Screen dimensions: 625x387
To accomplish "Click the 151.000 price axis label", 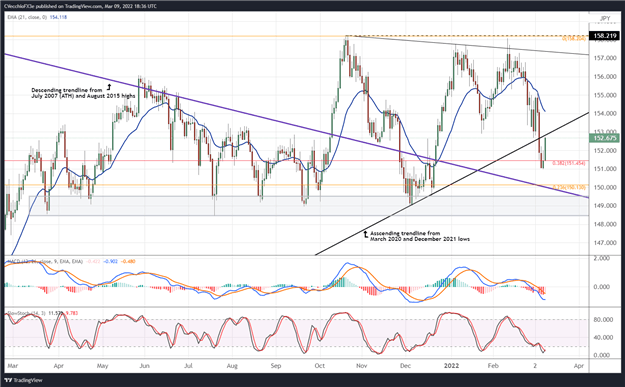I will 605,169.
